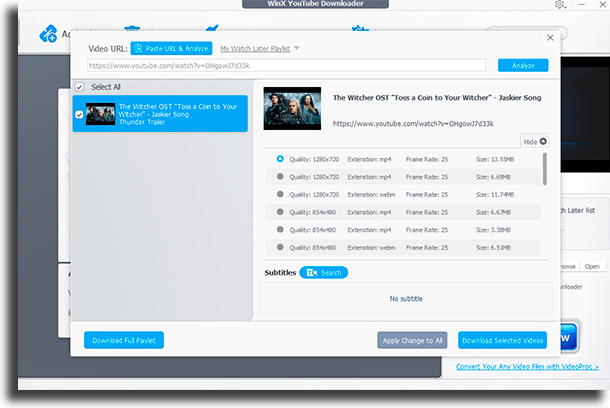This screenshot has width=610, height=408.
Task: Click the Witcher OST video title text
Action: (437, 98)
